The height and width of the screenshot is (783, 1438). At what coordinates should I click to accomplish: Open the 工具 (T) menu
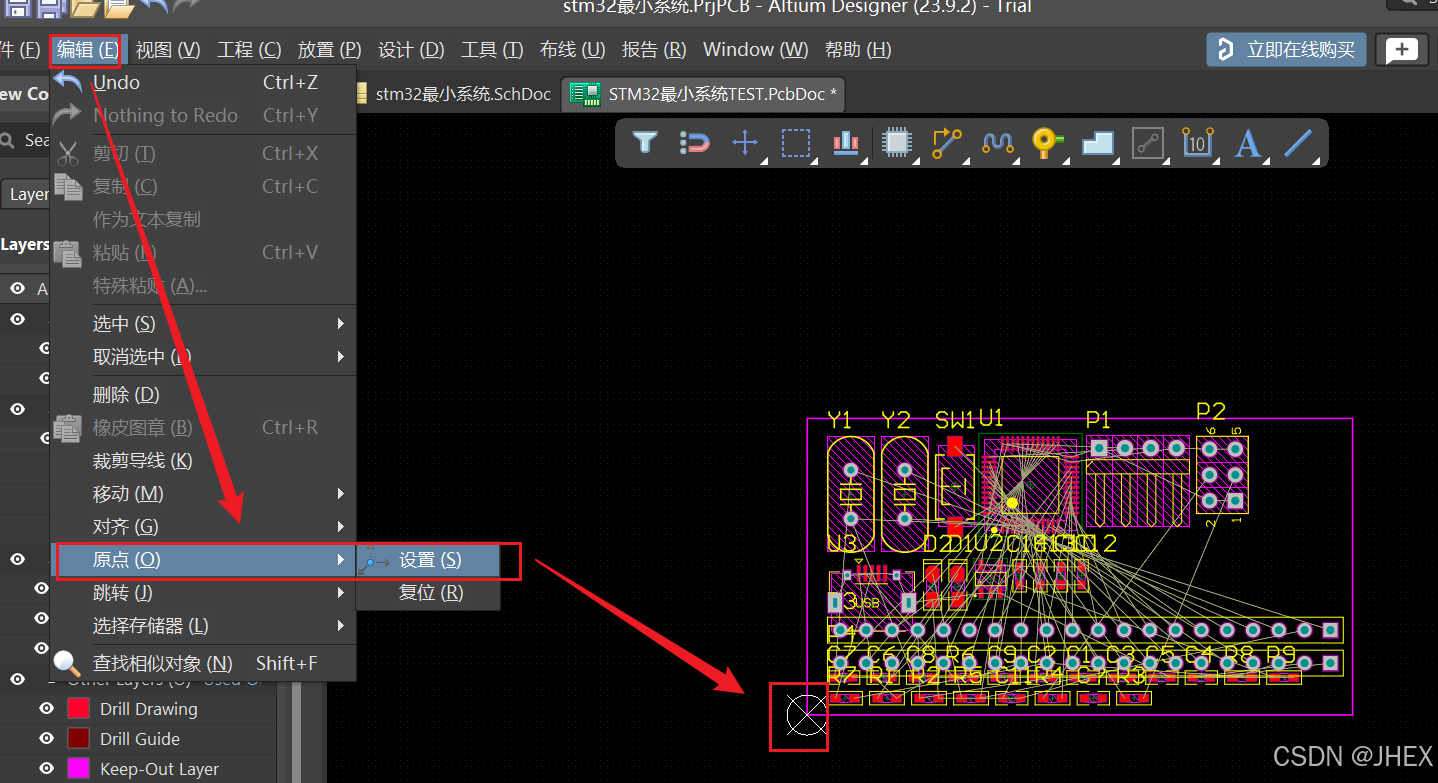pos(492,49)
